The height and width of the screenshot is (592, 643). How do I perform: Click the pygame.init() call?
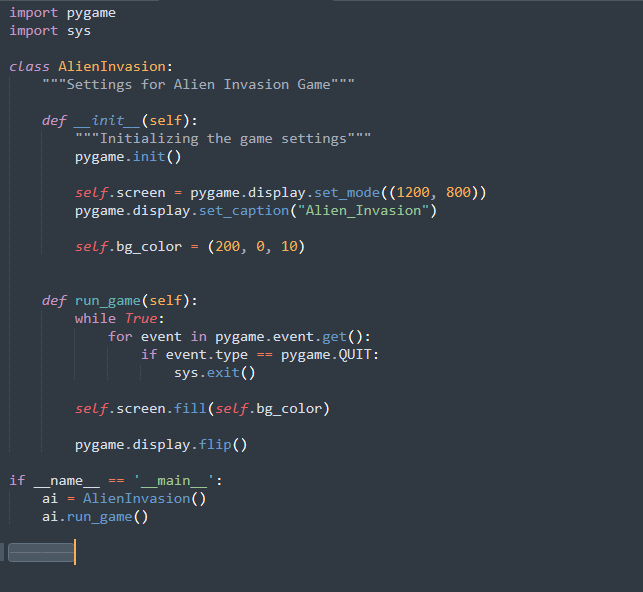(x=128, y=157)
